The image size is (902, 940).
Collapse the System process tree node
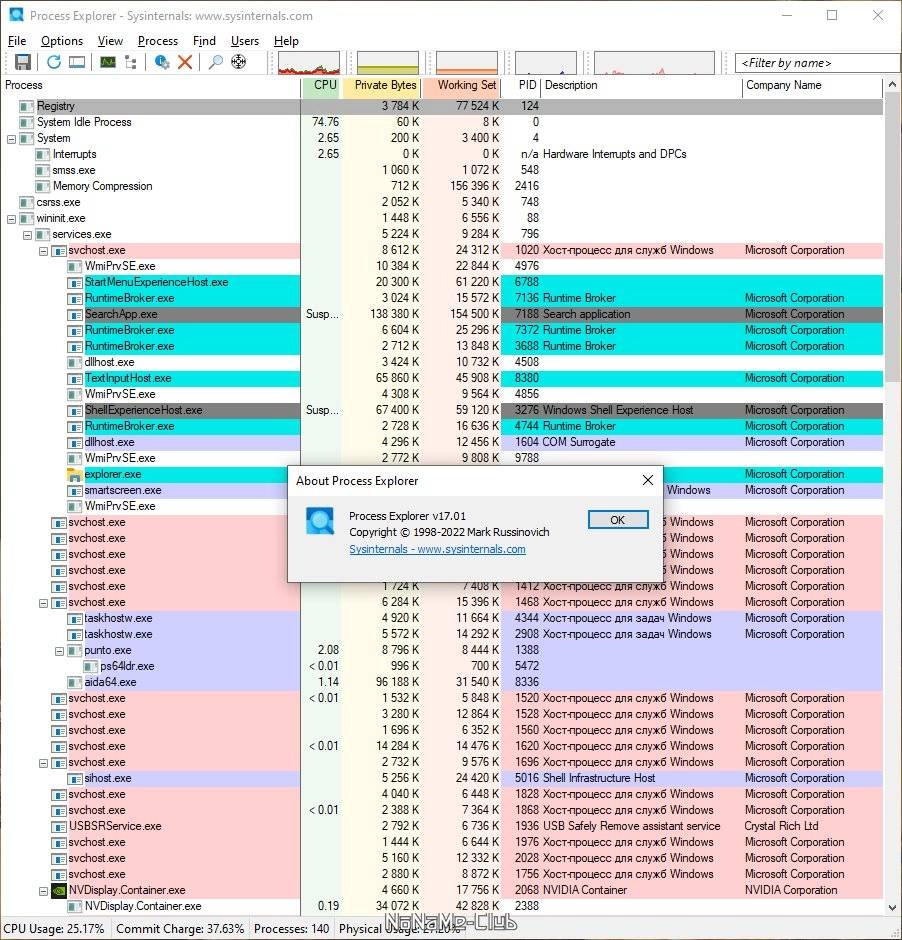tap(11, 139)
